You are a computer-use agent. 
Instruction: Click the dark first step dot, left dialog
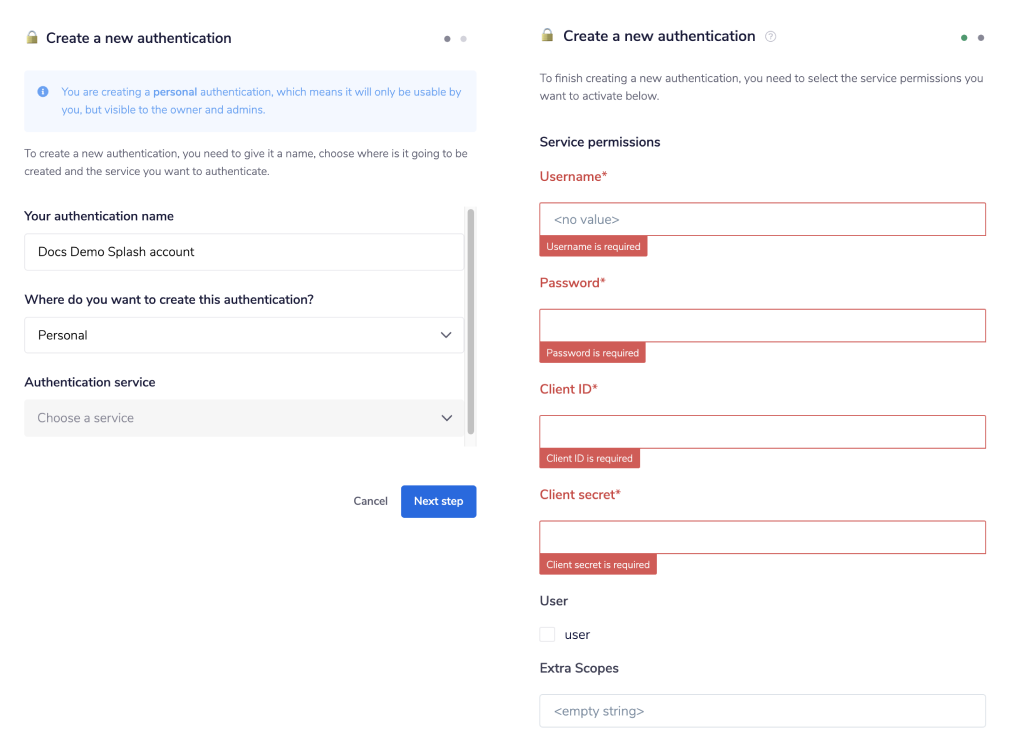click(x=447, y=39)
